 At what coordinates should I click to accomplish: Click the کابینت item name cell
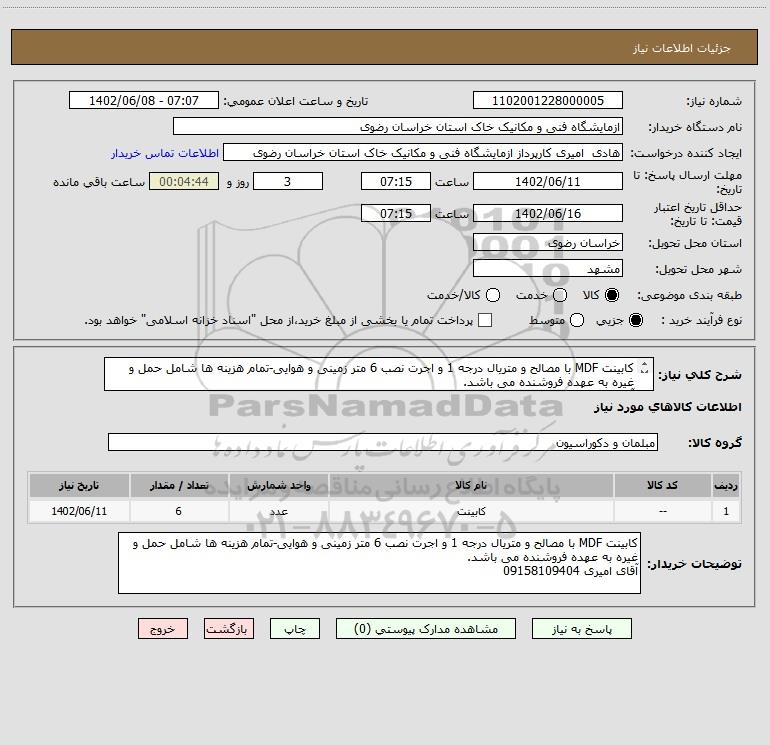click(471, 511)
